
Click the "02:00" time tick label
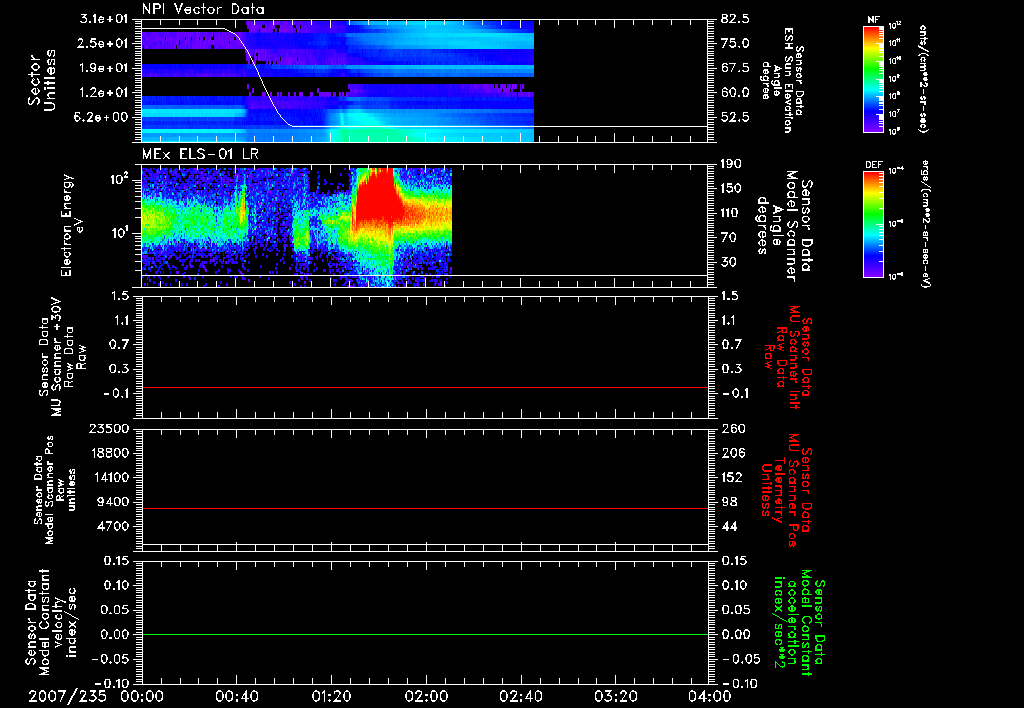coord(426,696)
